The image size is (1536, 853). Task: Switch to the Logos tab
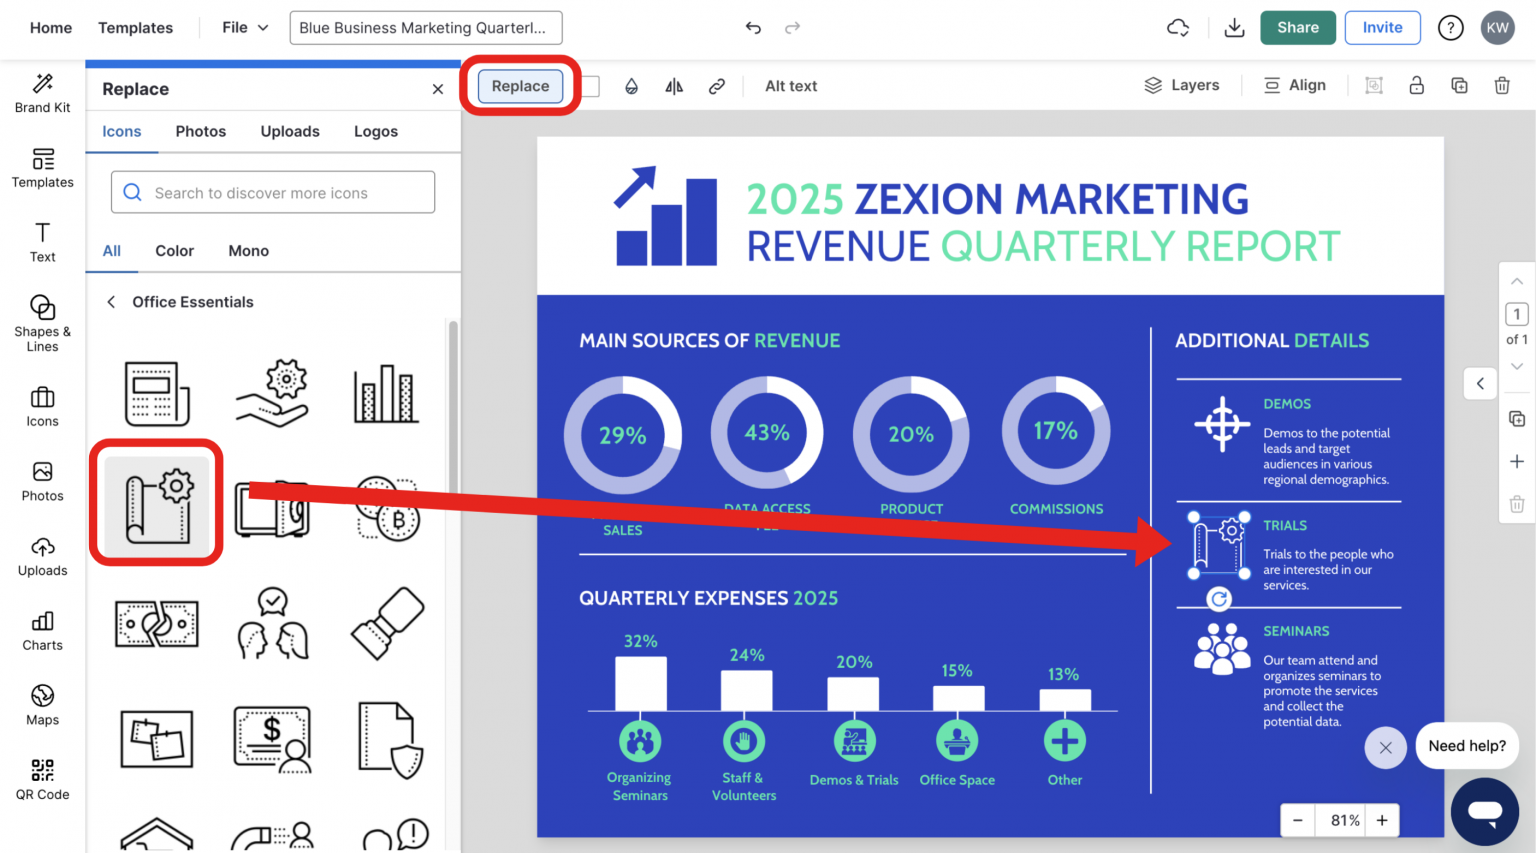375,131
